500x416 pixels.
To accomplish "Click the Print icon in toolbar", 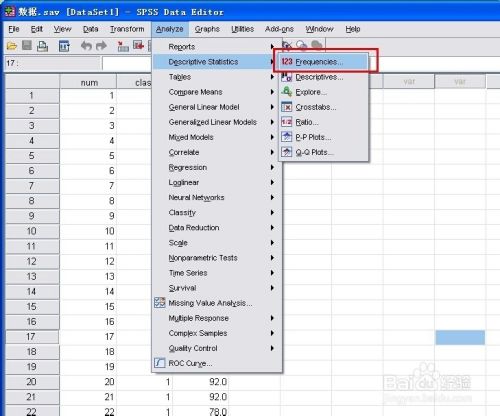I will [42, 46].
